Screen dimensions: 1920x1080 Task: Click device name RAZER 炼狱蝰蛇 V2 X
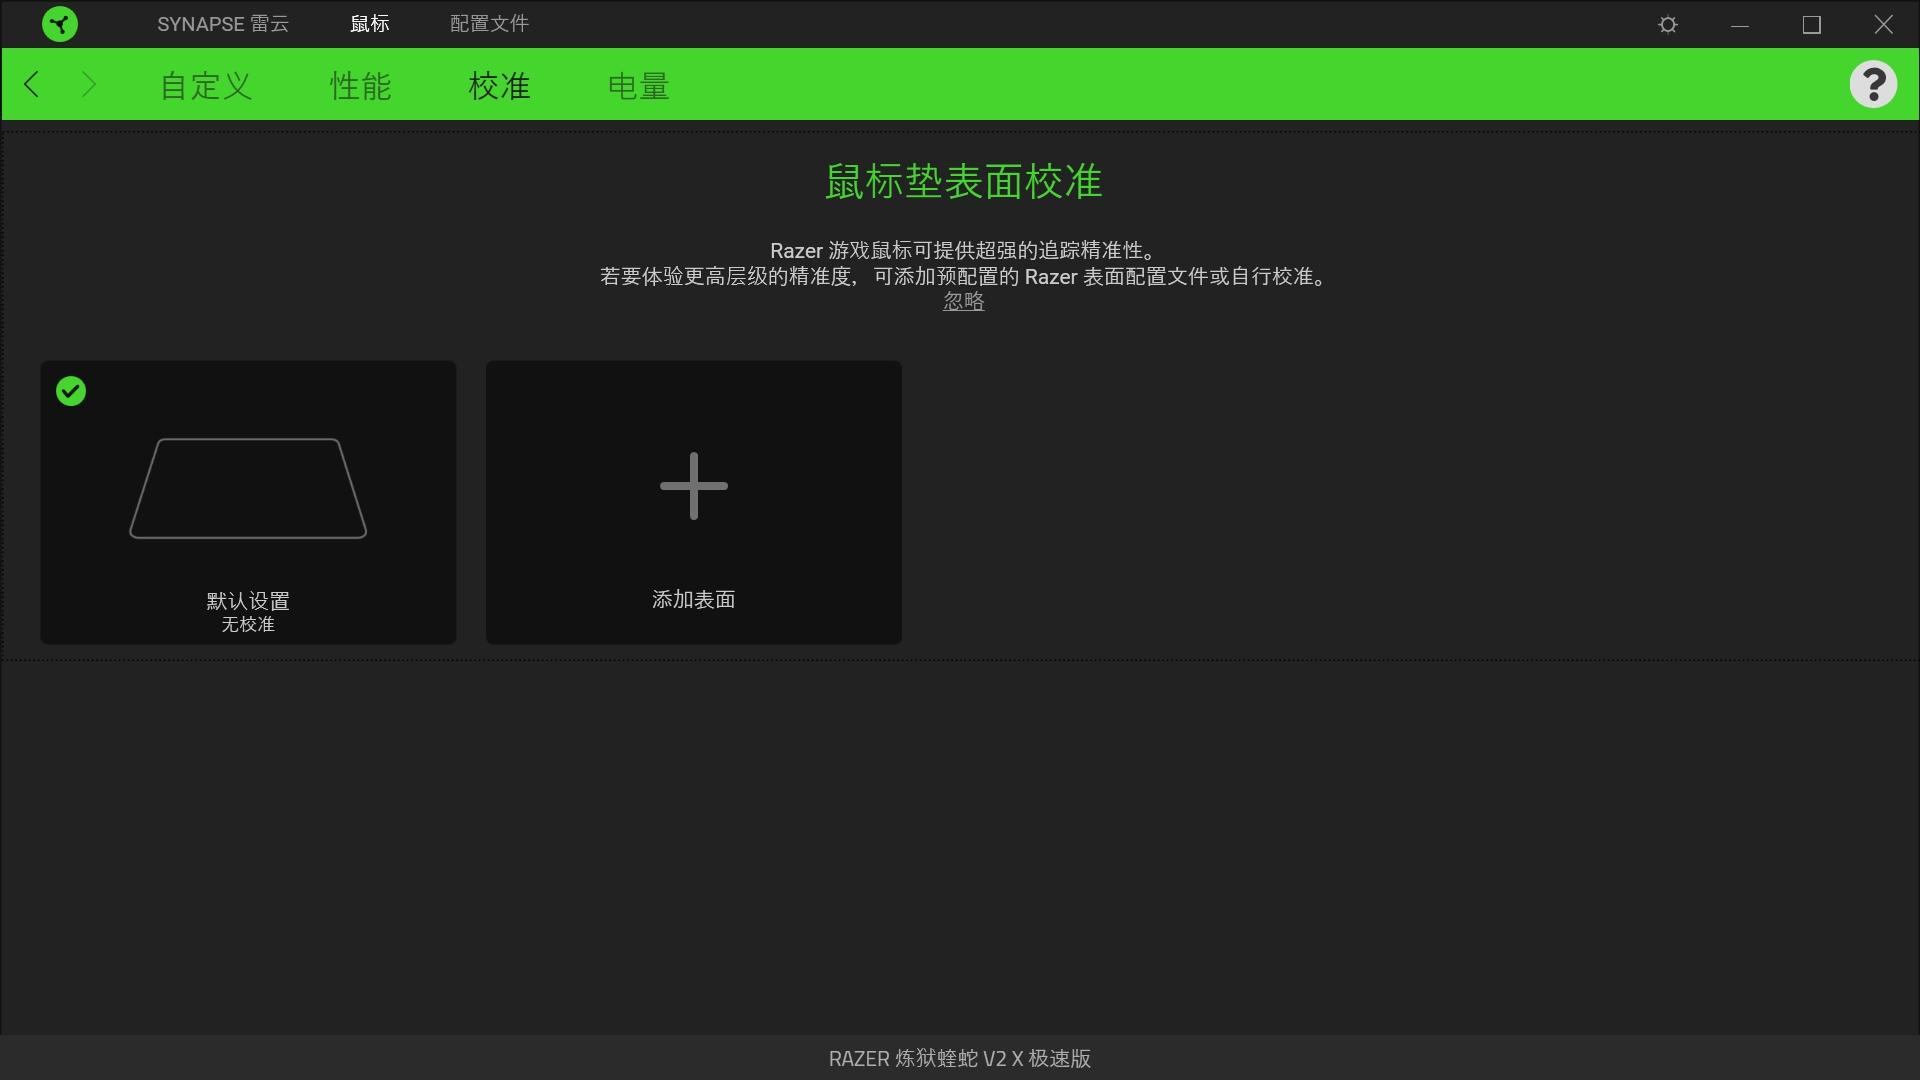point(959,1058)
